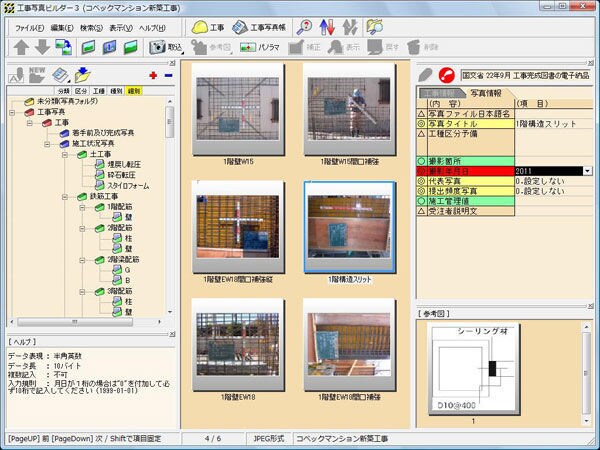600x450 pixels.
Task: Click the folder search icon
Action: pos(374,27)
